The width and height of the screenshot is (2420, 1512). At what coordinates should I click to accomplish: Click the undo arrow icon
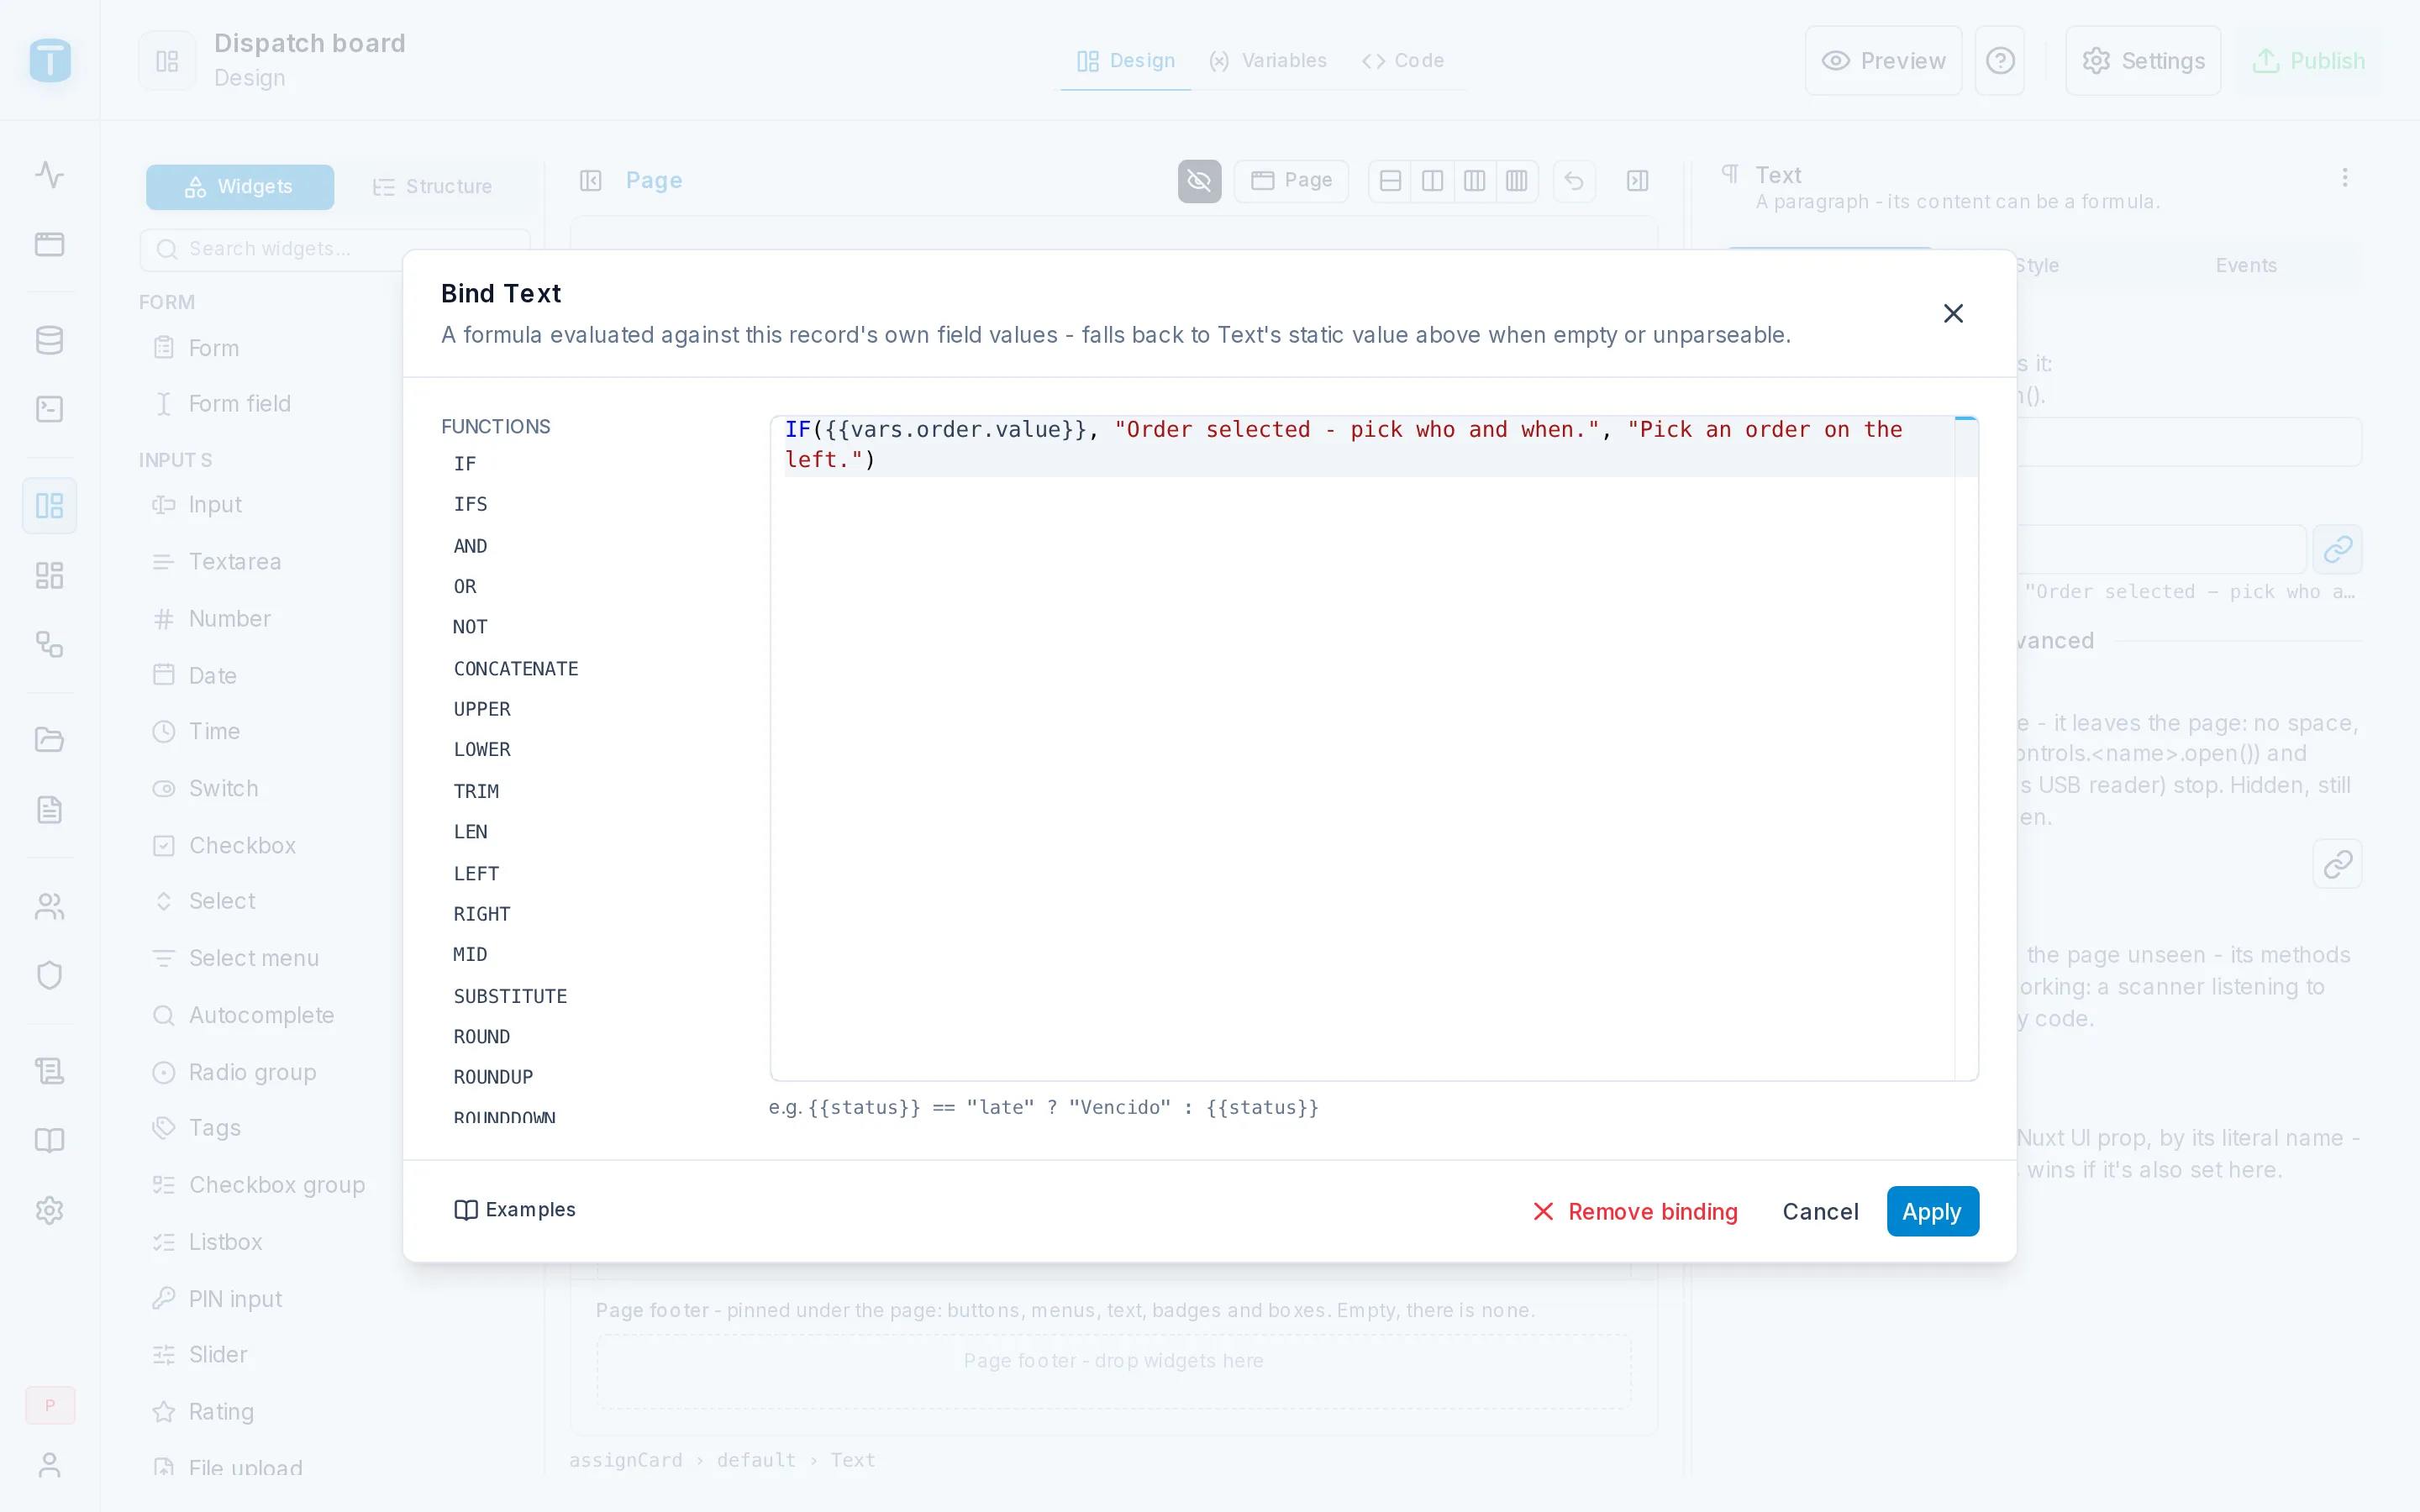tap(1574, 181)
